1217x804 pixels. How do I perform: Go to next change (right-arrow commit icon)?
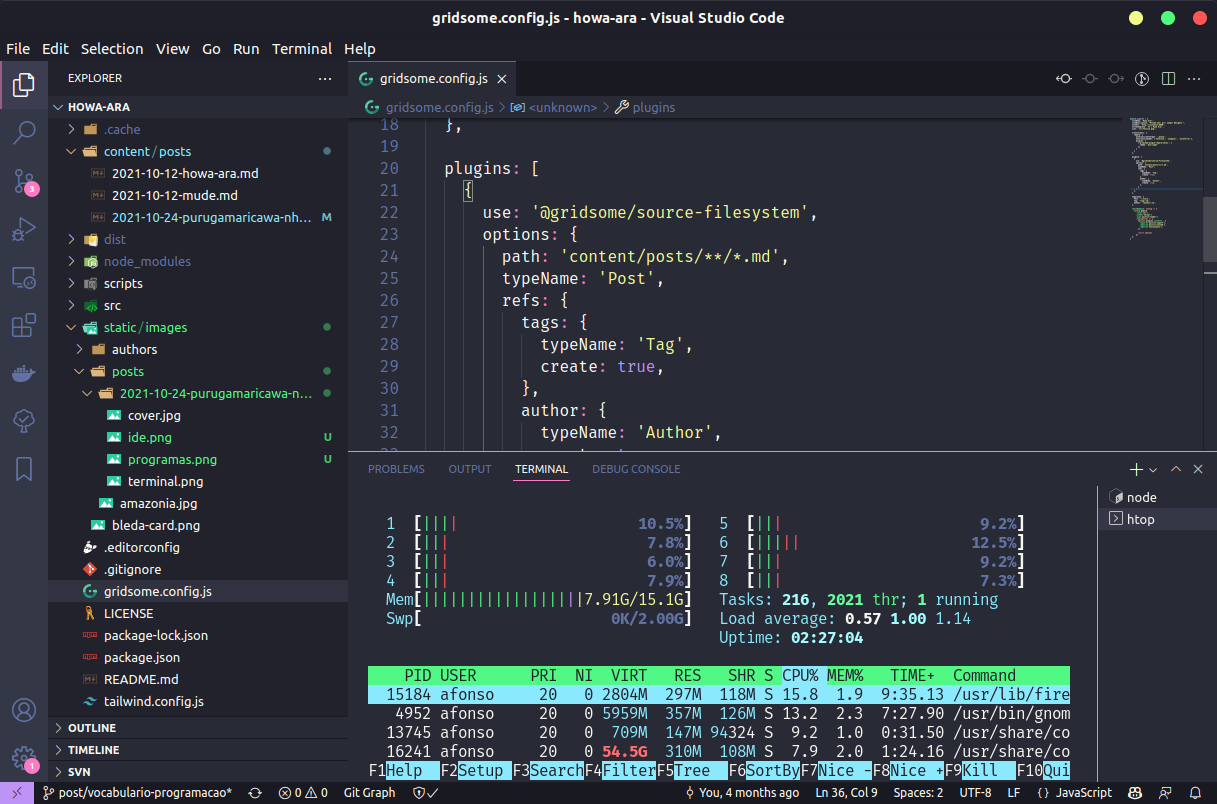pyautogui.click(x=1116, y=79)
